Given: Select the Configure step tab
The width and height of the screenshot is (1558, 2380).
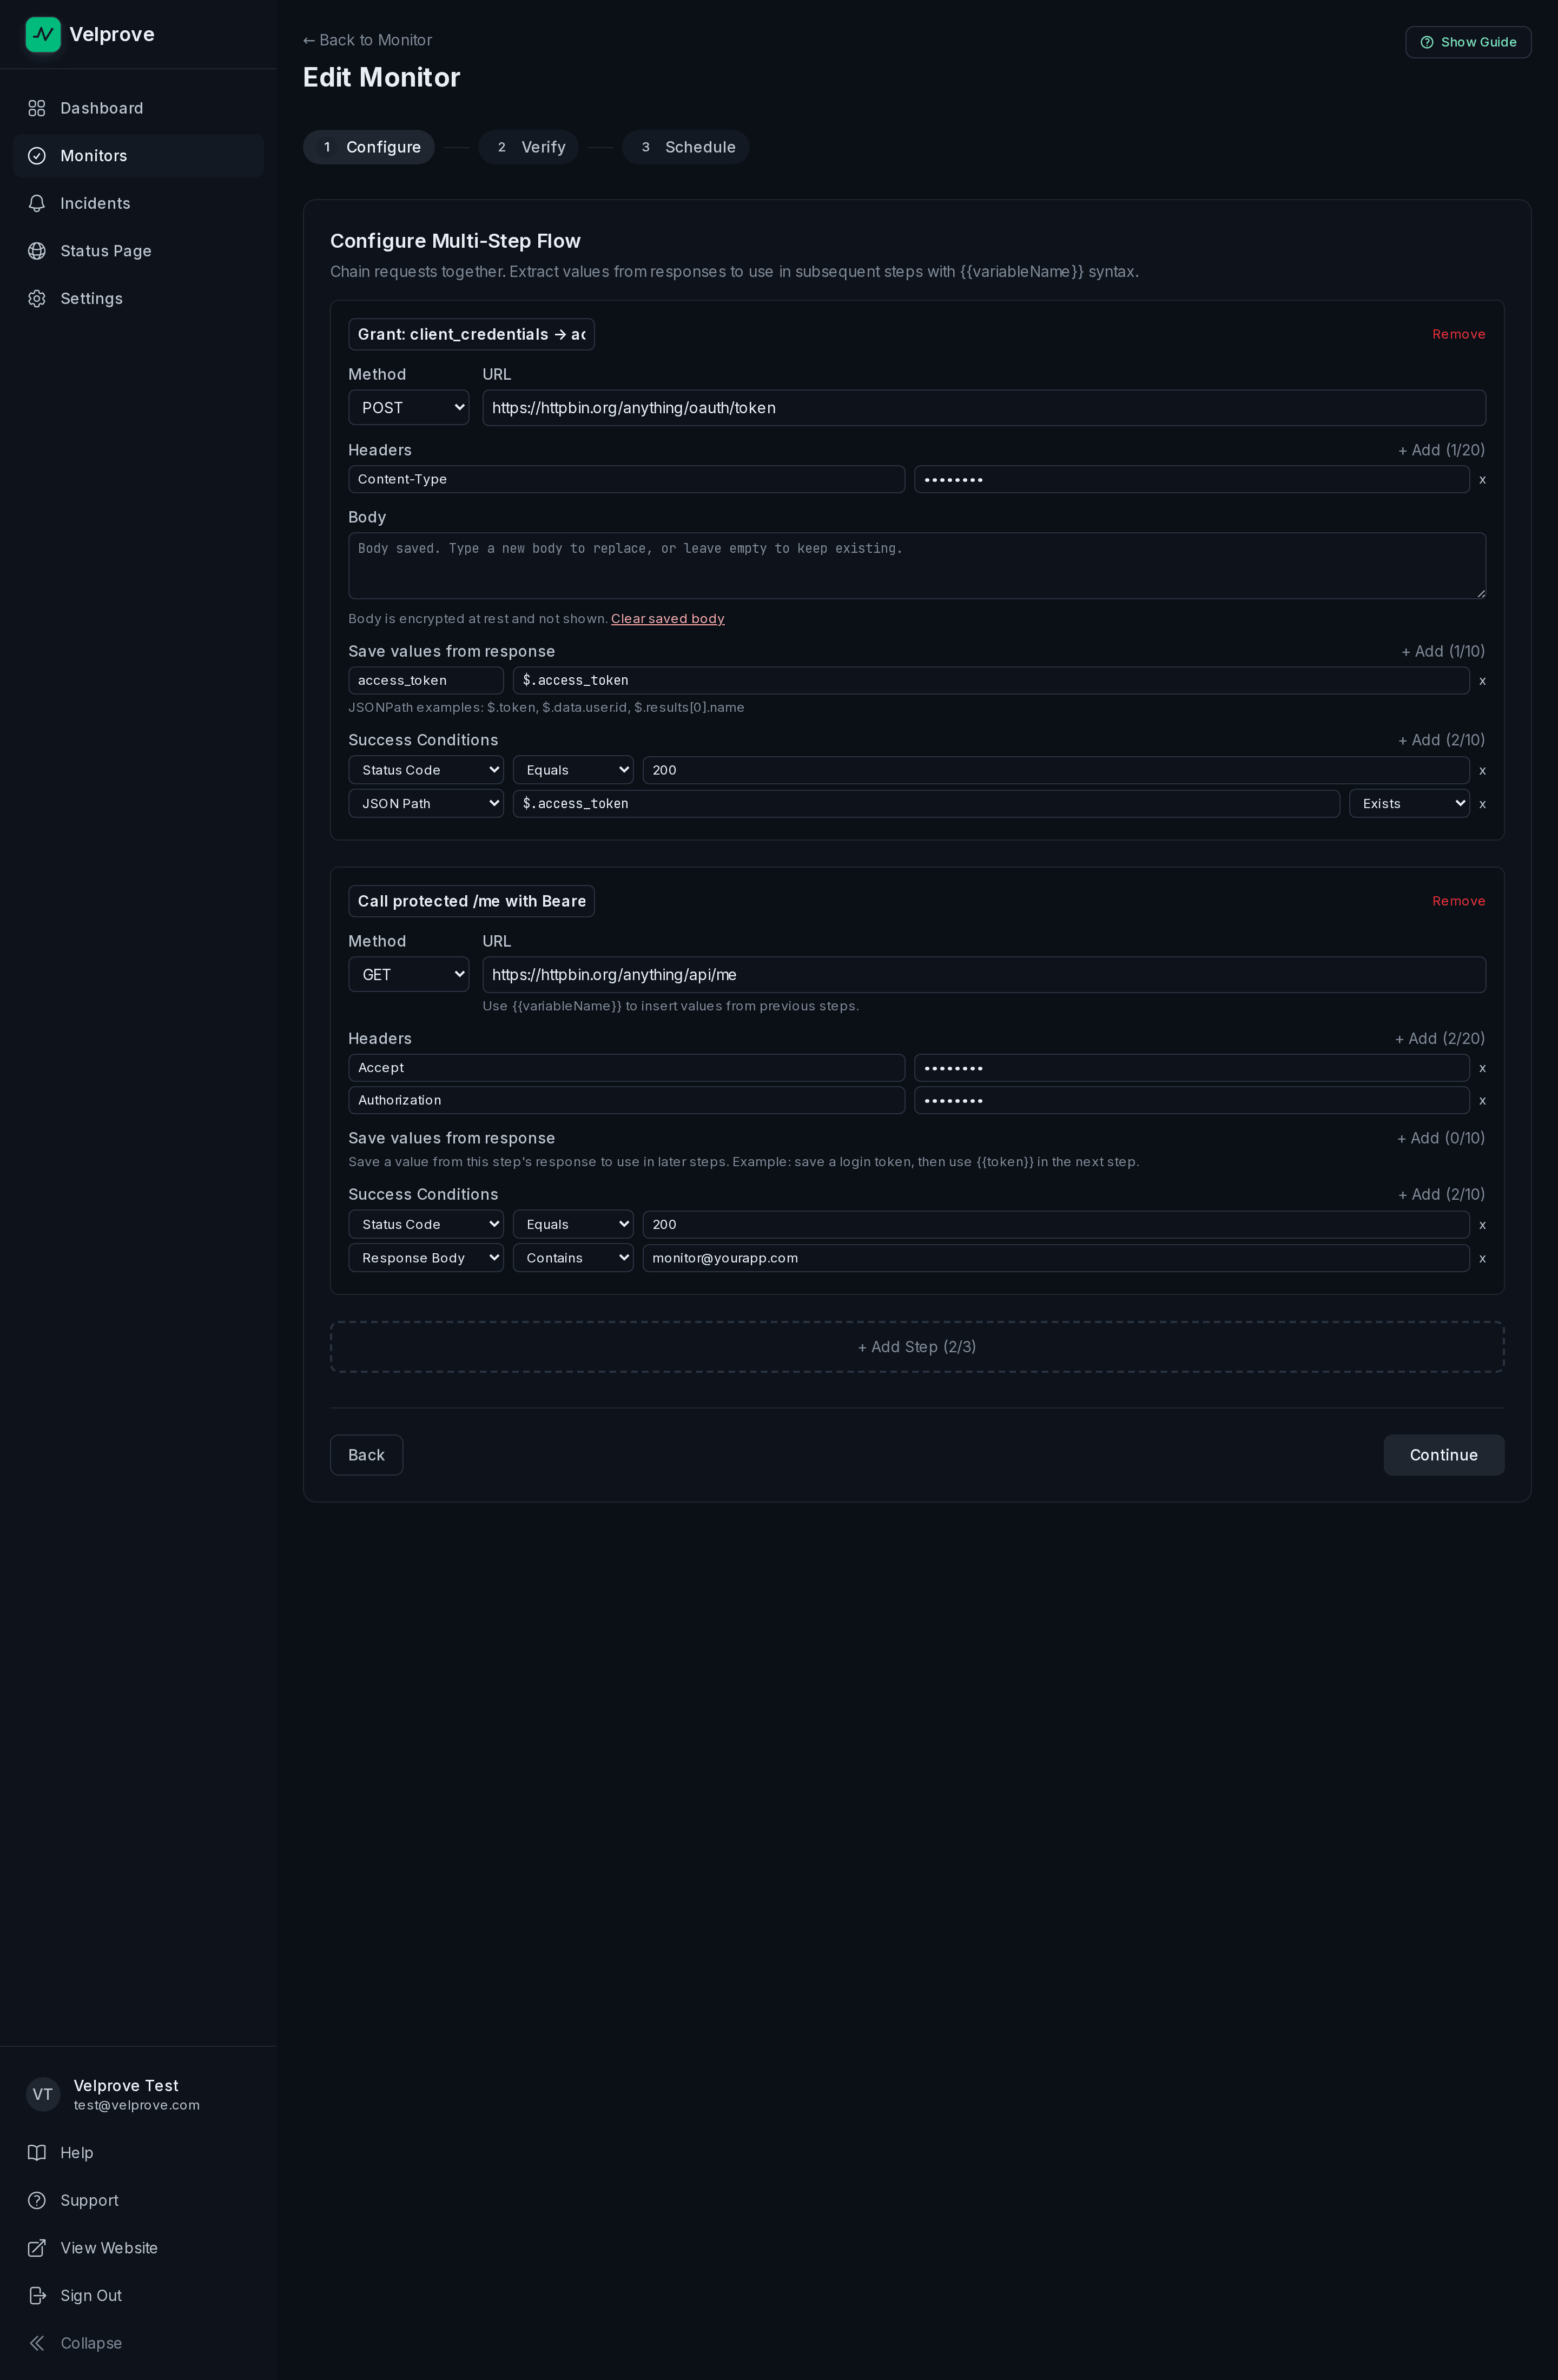Looking at the screenshot, I should pos(369,147).
